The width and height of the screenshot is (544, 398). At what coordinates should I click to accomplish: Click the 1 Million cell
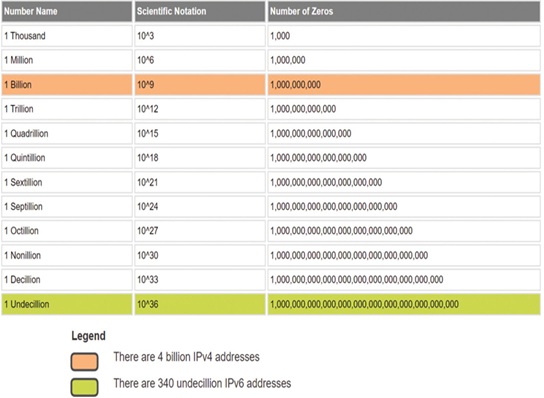click(67, 60)
